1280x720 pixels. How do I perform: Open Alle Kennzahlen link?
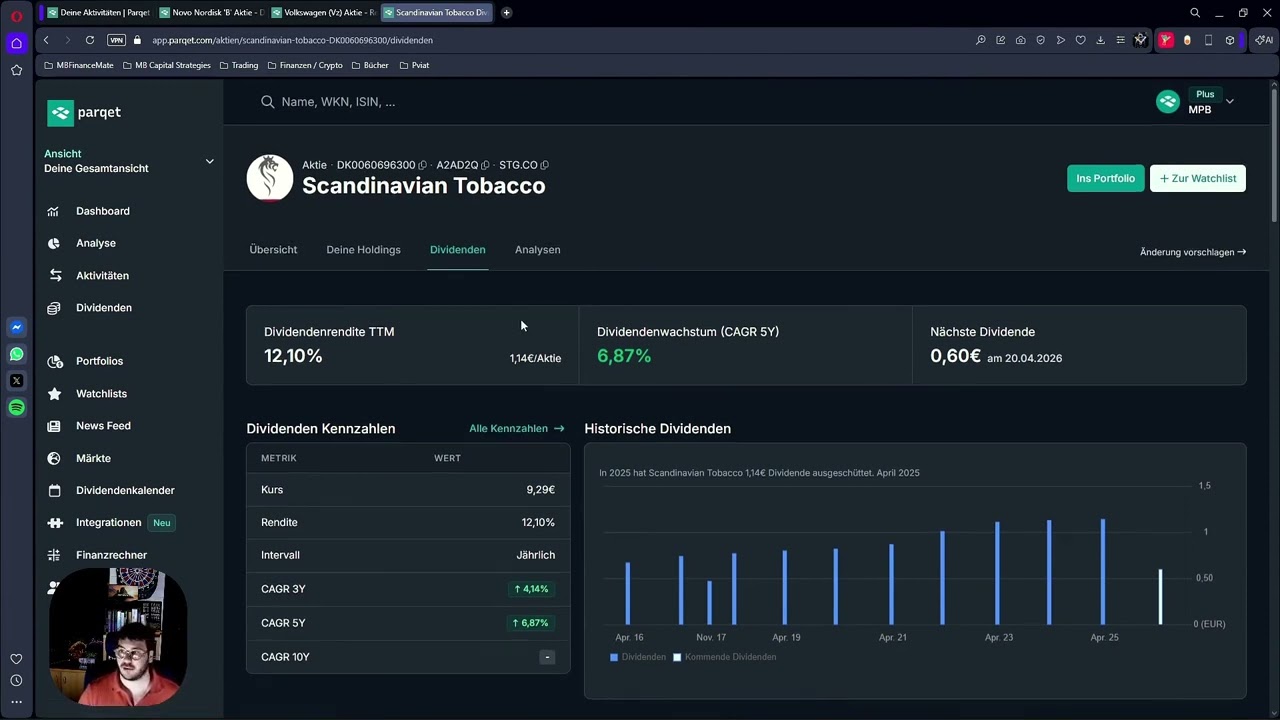(517, 429)
